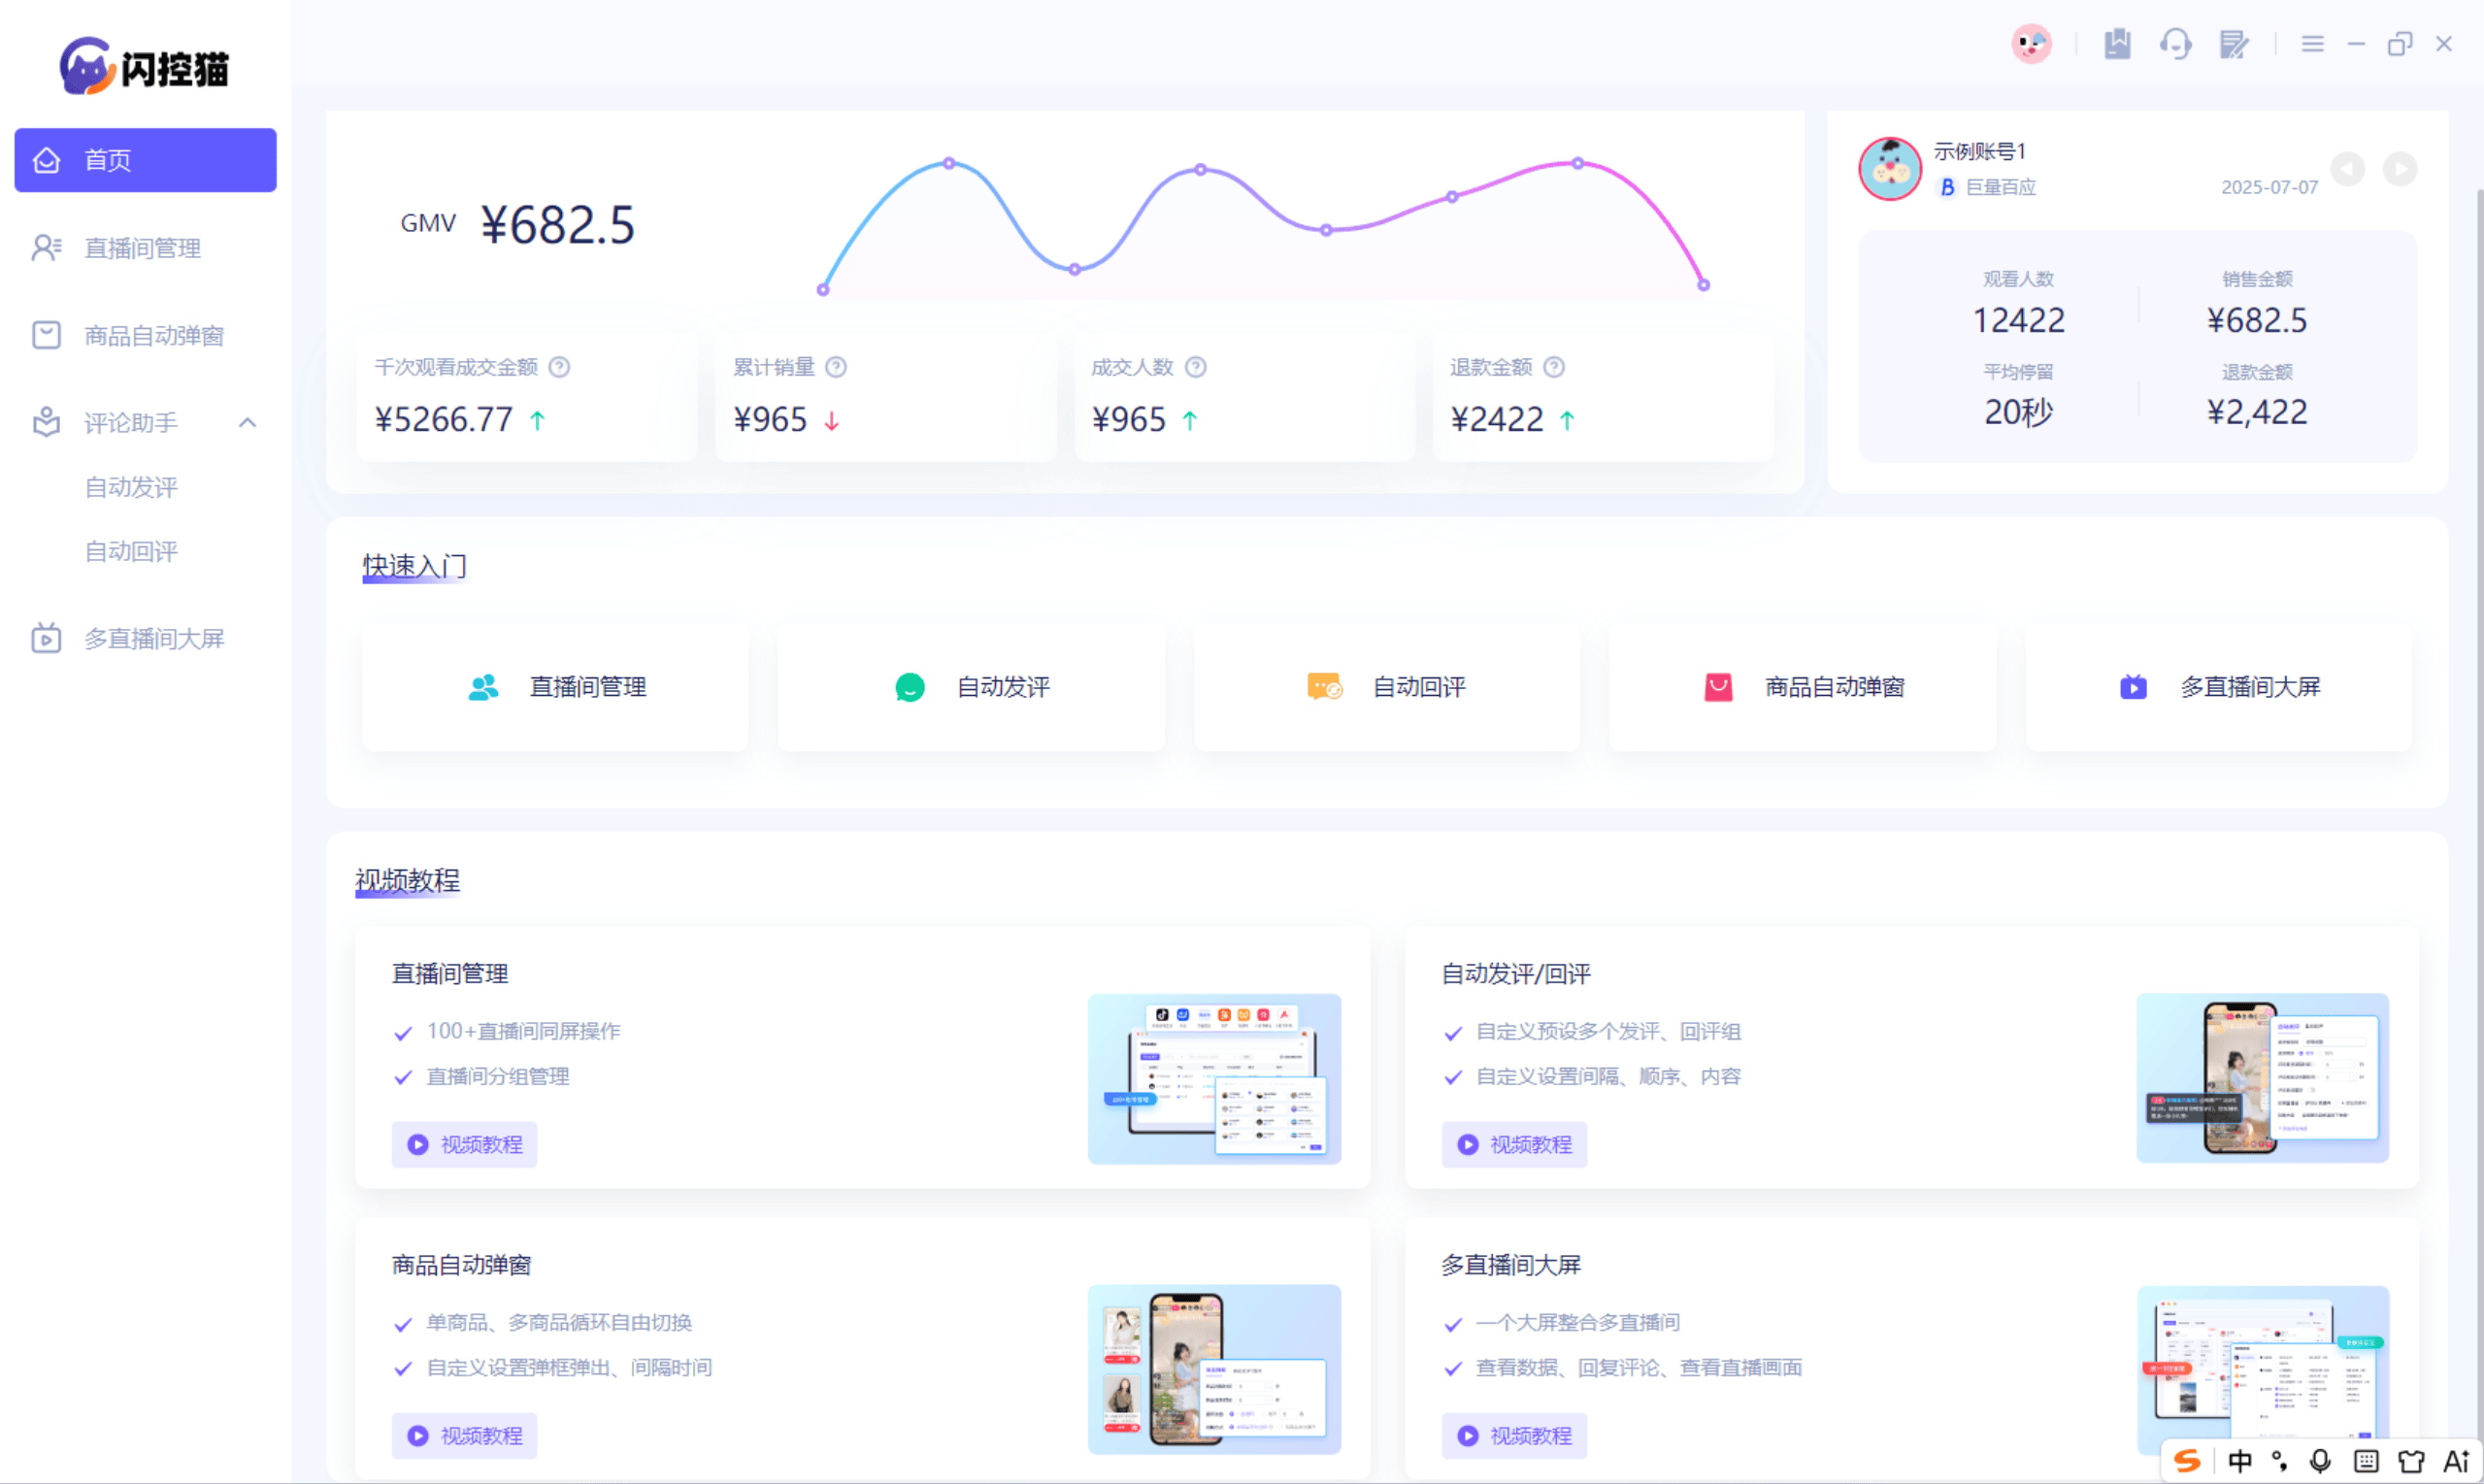Click the GMV ¥682.5 value
The height and width of the screenshot is (1484, 2484).
pos(558,225)
